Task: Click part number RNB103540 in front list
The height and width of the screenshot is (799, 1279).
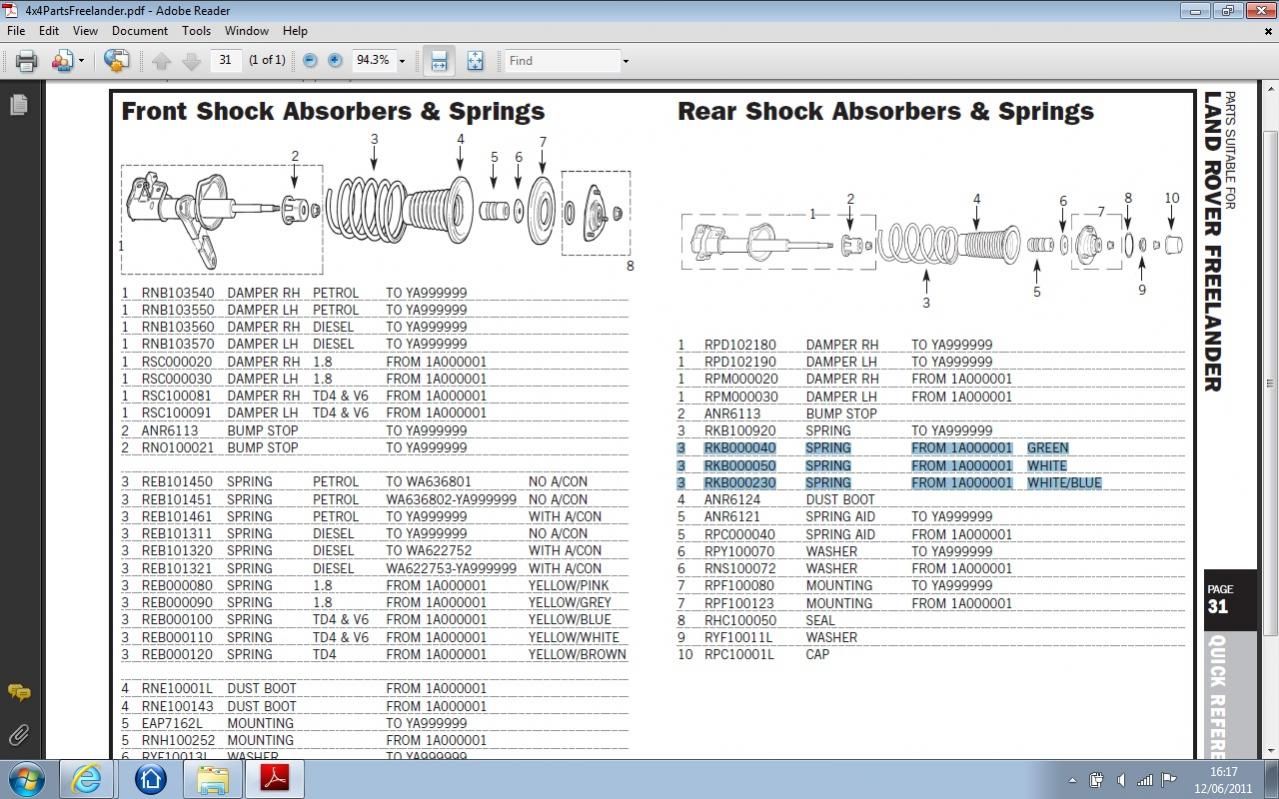Action: [177, 293]
